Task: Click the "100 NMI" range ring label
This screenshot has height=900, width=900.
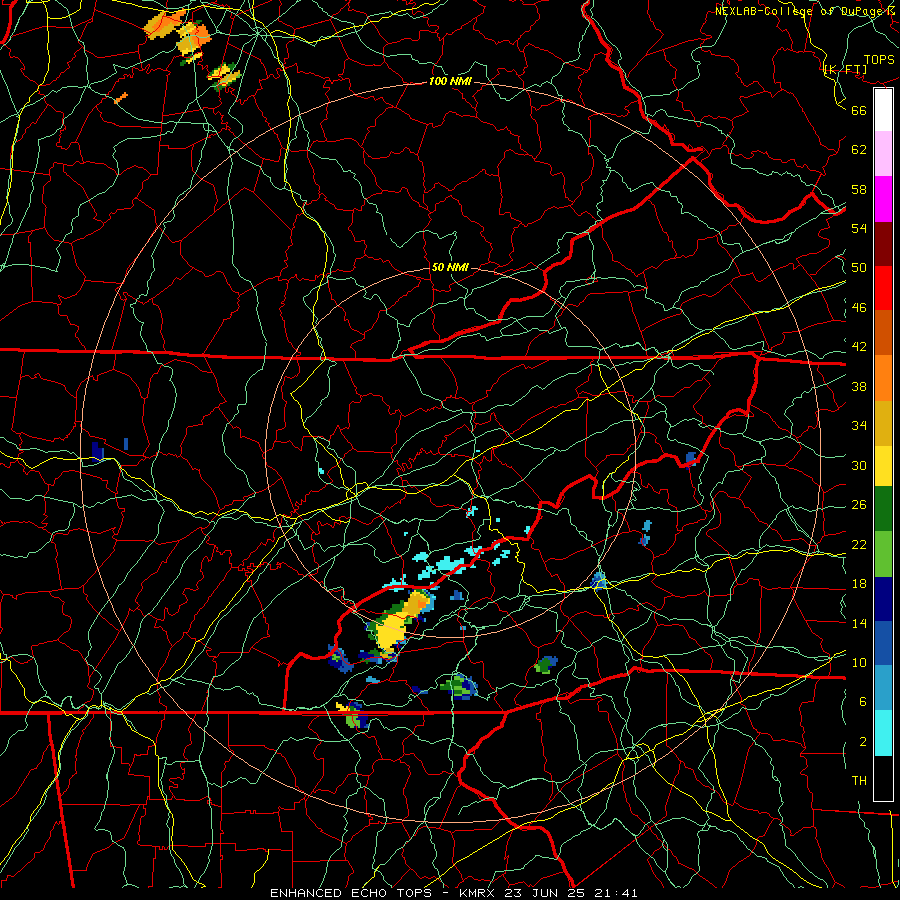Action: (x=450, y=81)
